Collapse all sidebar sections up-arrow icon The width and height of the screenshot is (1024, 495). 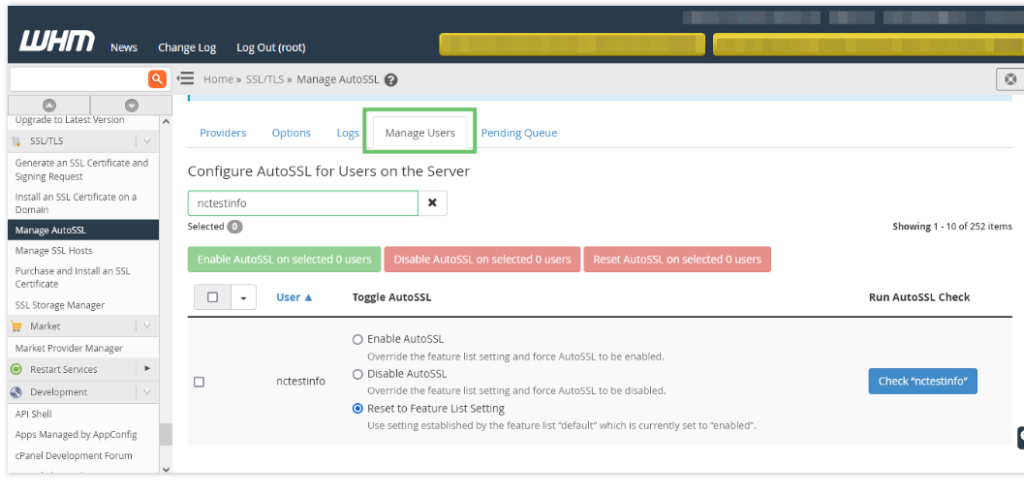[49, 105]
